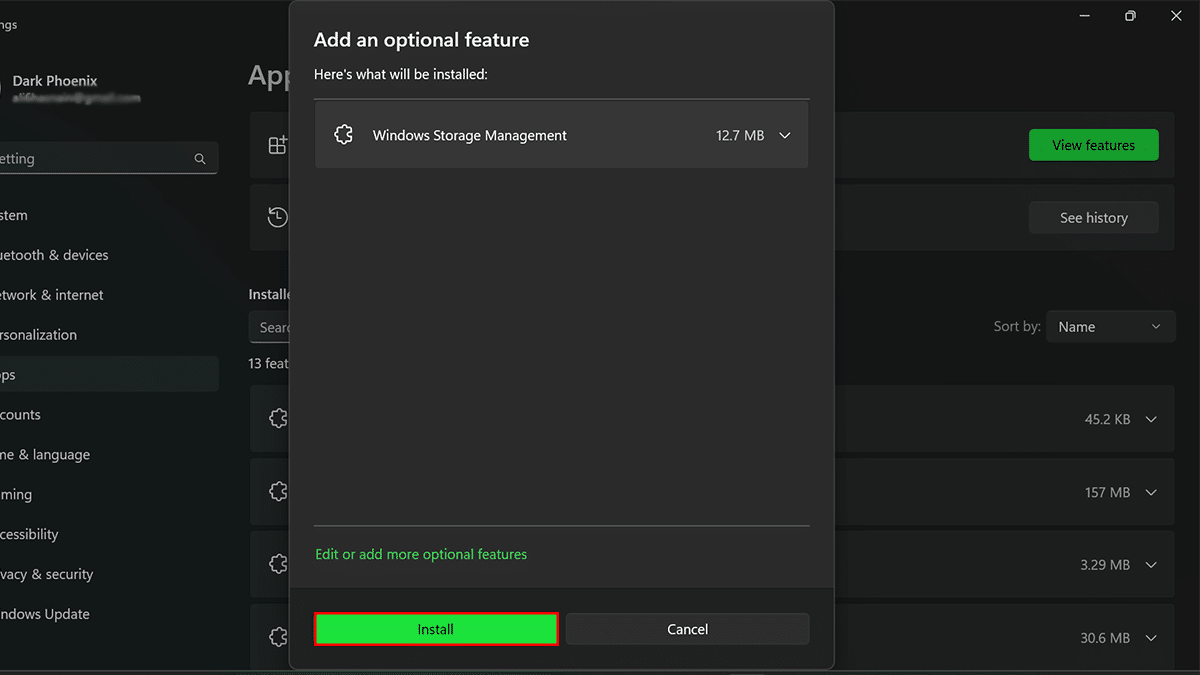The image size is (1200, 675).
Task: Click the feature icon in the 157 MB row
Action: click(278, 492)
